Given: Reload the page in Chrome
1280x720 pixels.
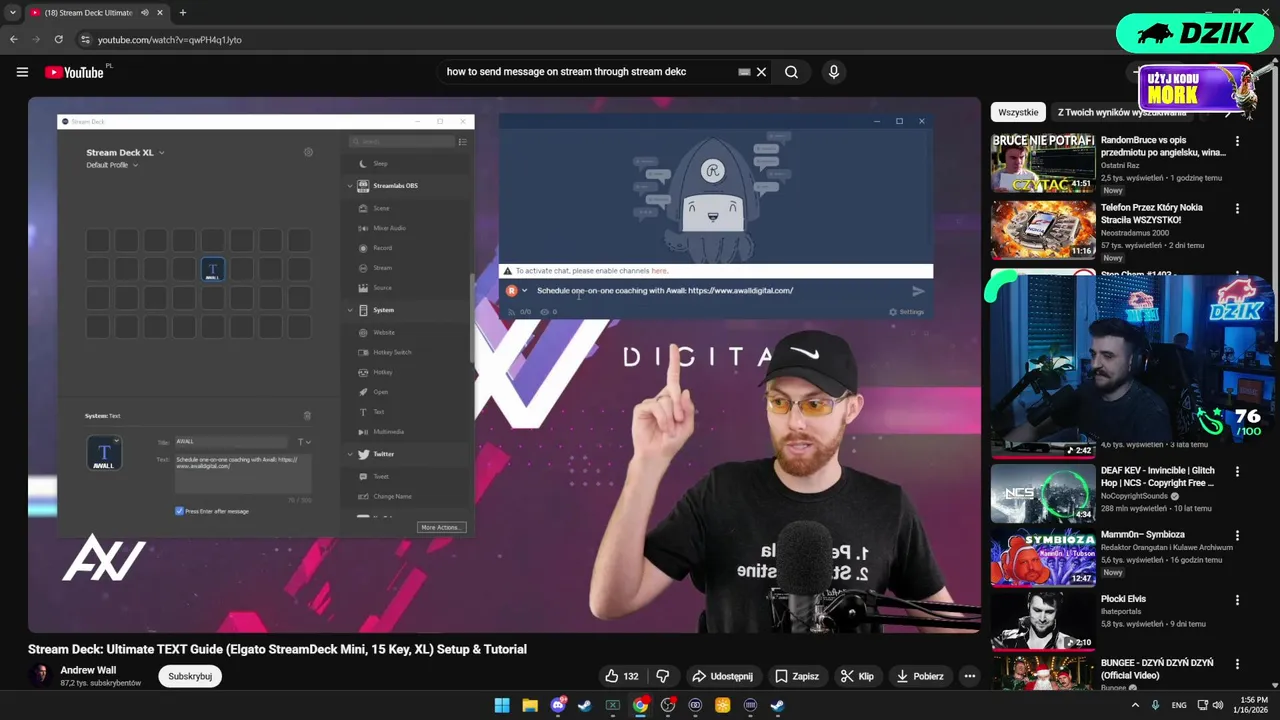Looking at the screenshot, I should tap(58, 39).
